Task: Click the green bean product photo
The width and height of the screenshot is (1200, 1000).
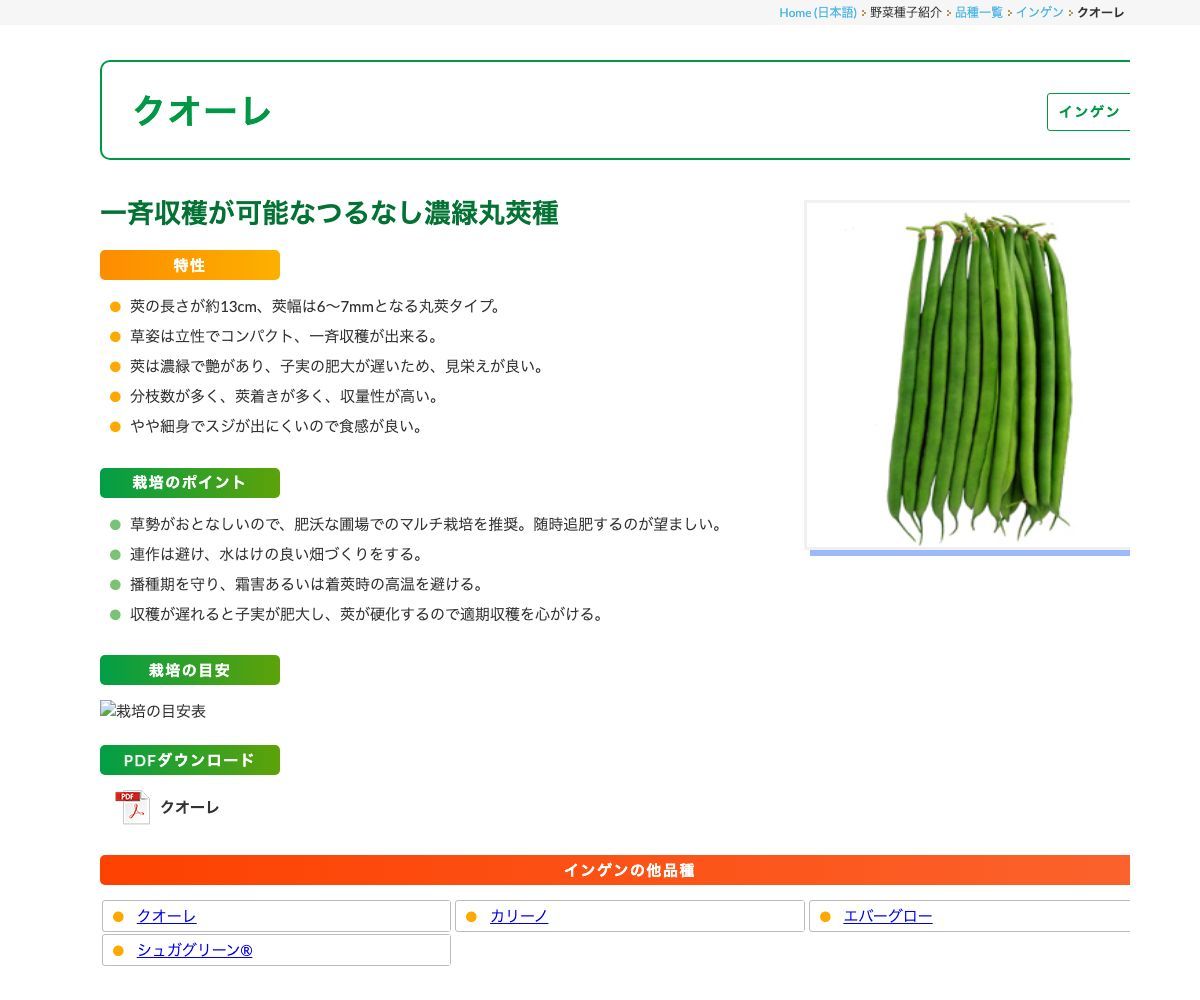Action: point(970,375)
